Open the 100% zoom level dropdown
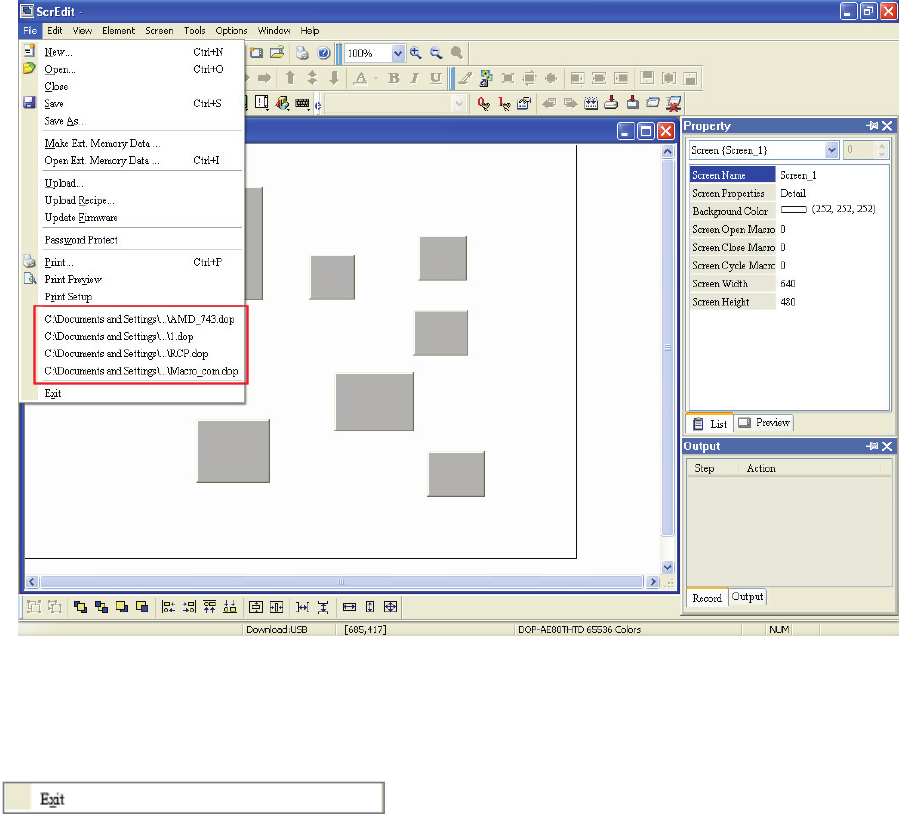Viewport: 899px width, 814px height. 398,53
